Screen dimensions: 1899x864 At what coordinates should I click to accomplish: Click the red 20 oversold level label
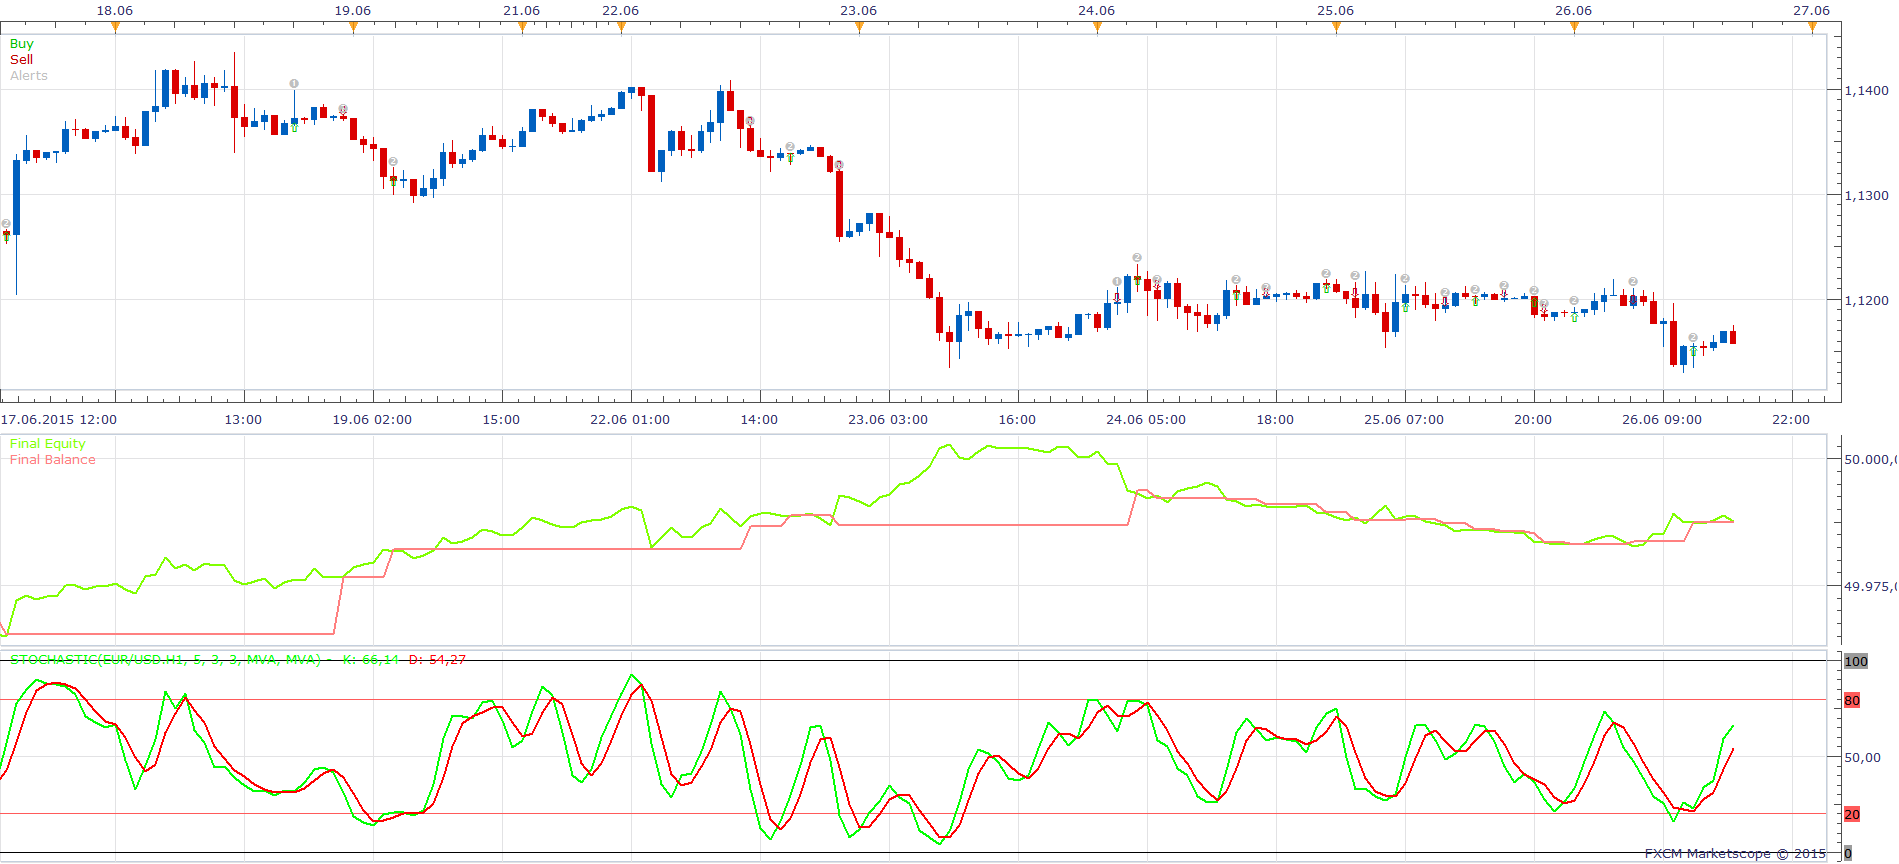tap(1852, 815)
